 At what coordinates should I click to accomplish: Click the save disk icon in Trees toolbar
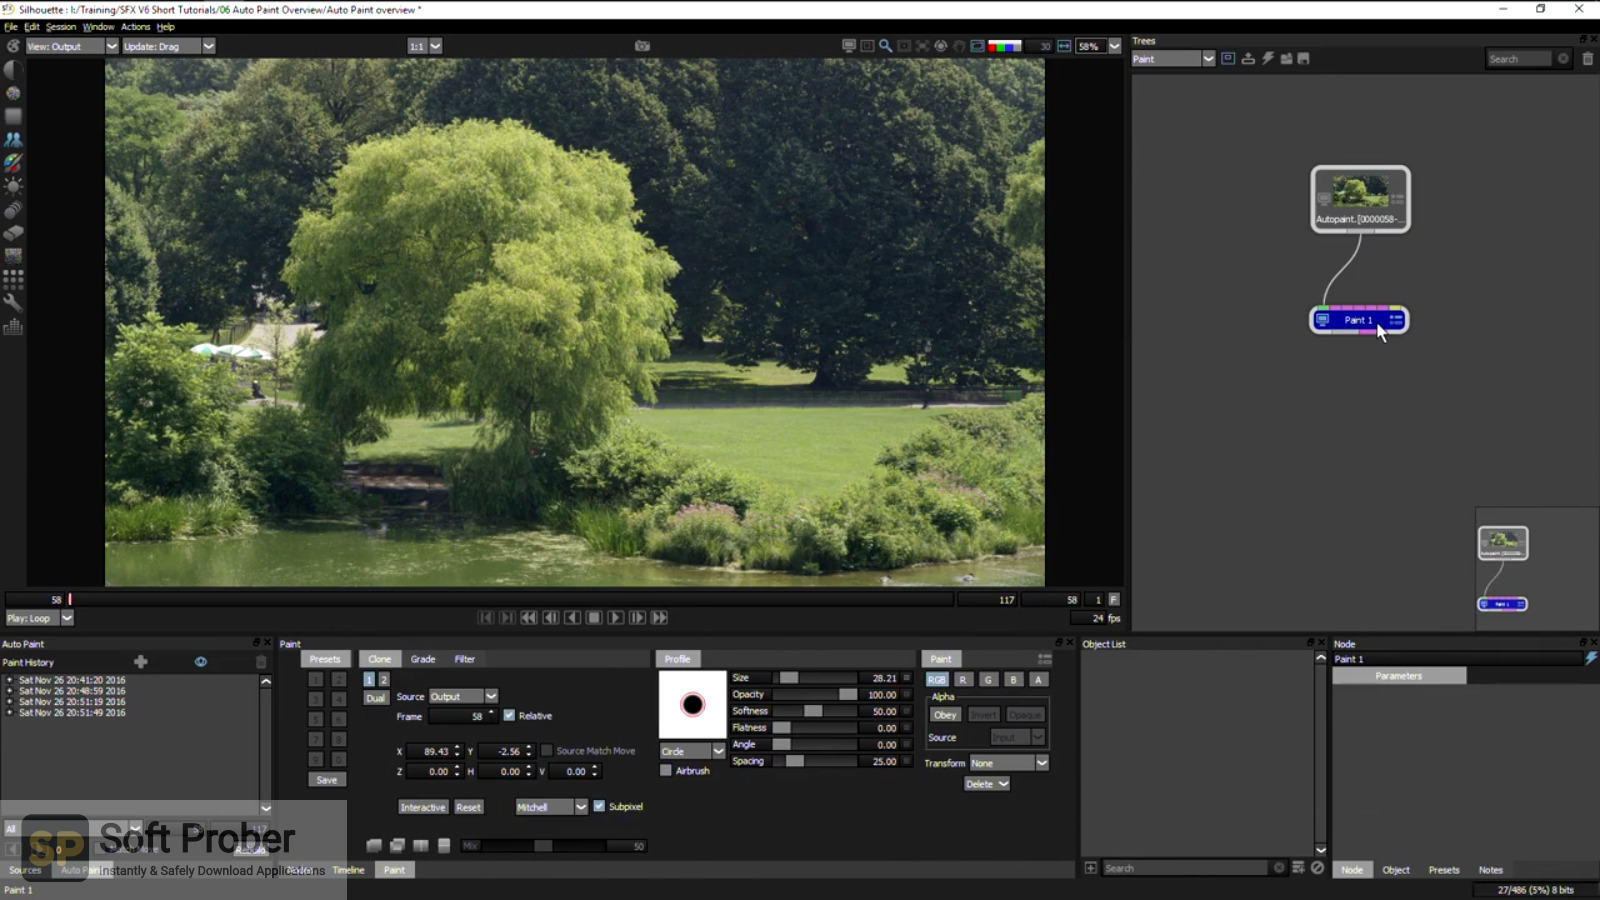click(x=1303, y=59)
